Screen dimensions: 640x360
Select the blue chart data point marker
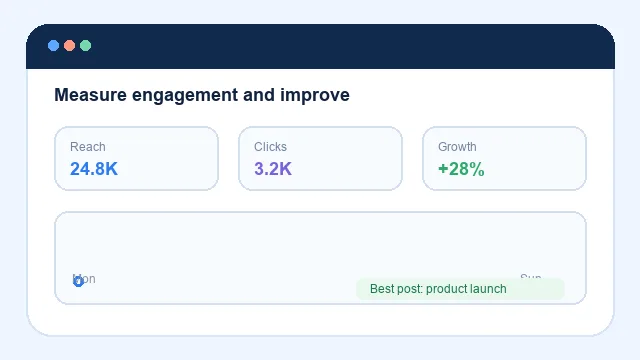click(78, 281)
